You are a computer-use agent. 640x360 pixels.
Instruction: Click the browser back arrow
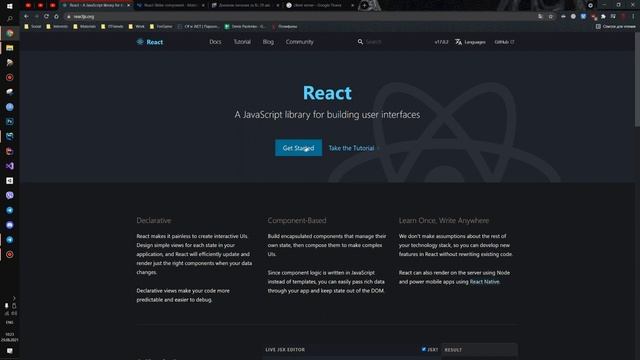[x=26, y=16]
